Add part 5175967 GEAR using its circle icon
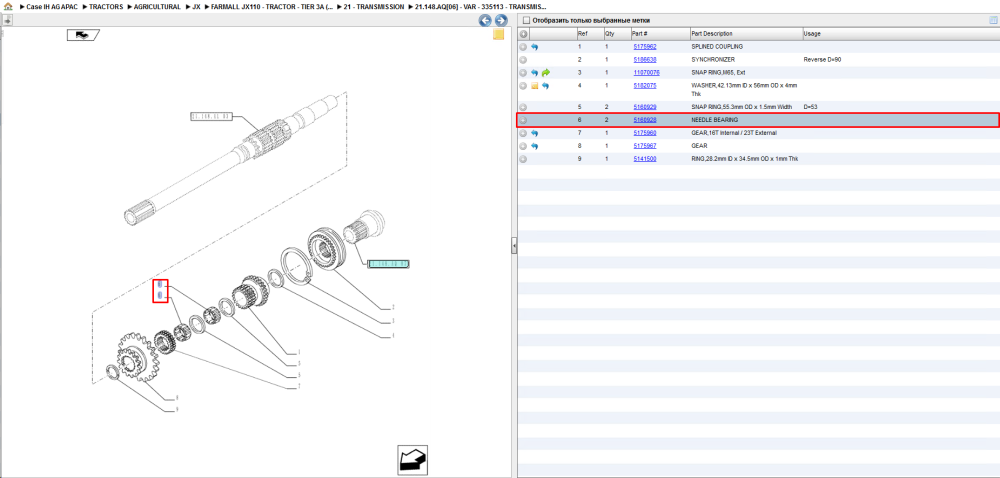Screen dimensions: 1000x478 tap(523, 146)
